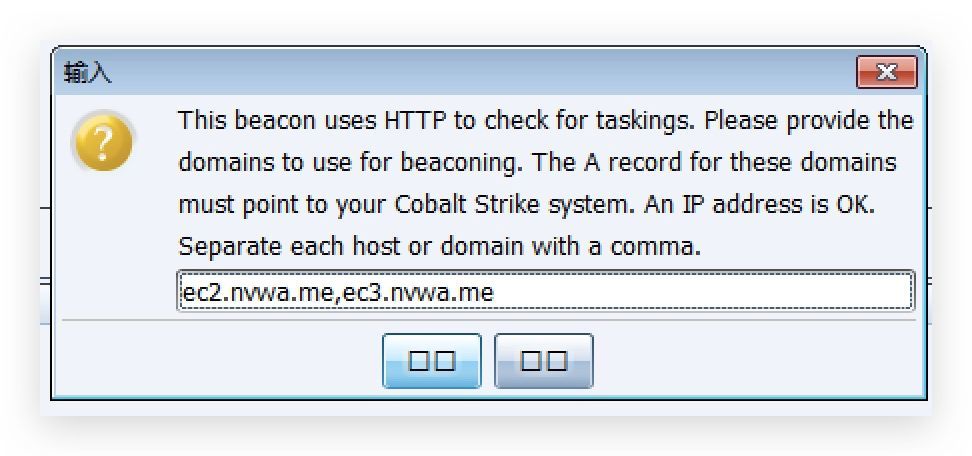Viewport: 972px width, 456px height.
Task: Close the dialog with red X button
Action: pos(886,72)
